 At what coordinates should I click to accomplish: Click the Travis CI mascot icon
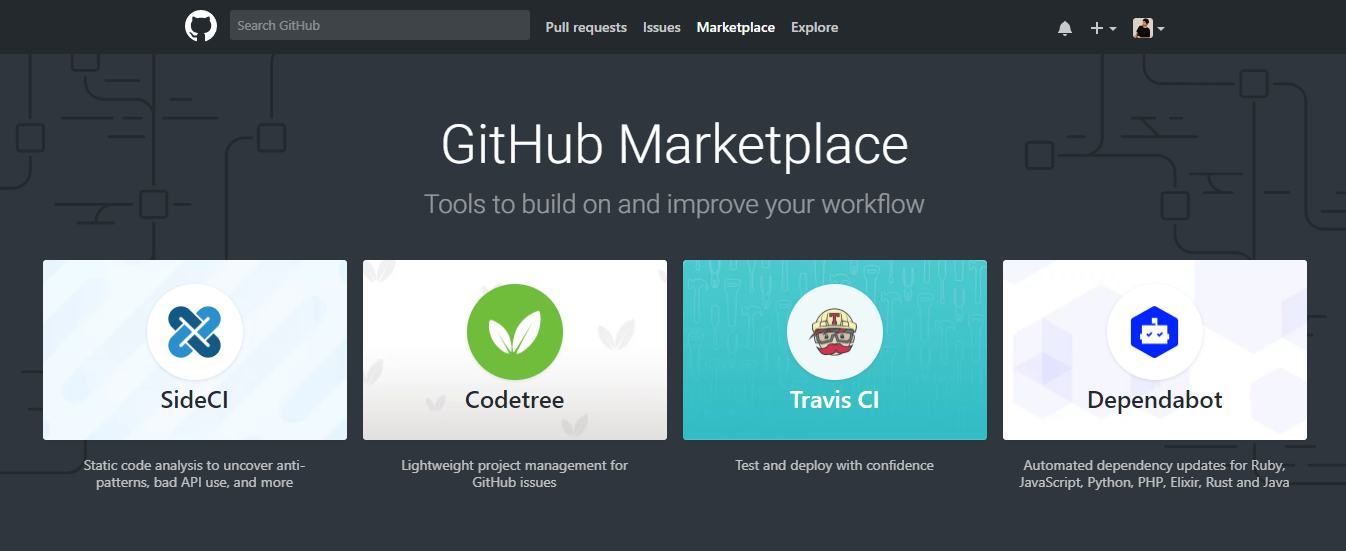[835, 332]
